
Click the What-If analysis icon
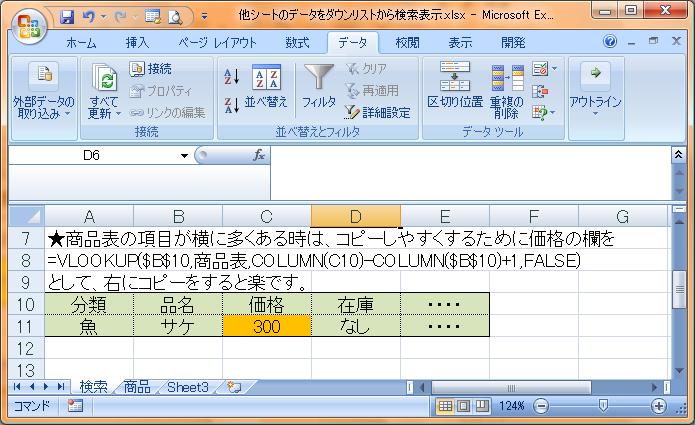pyautogui.click(x=540, y=113)
